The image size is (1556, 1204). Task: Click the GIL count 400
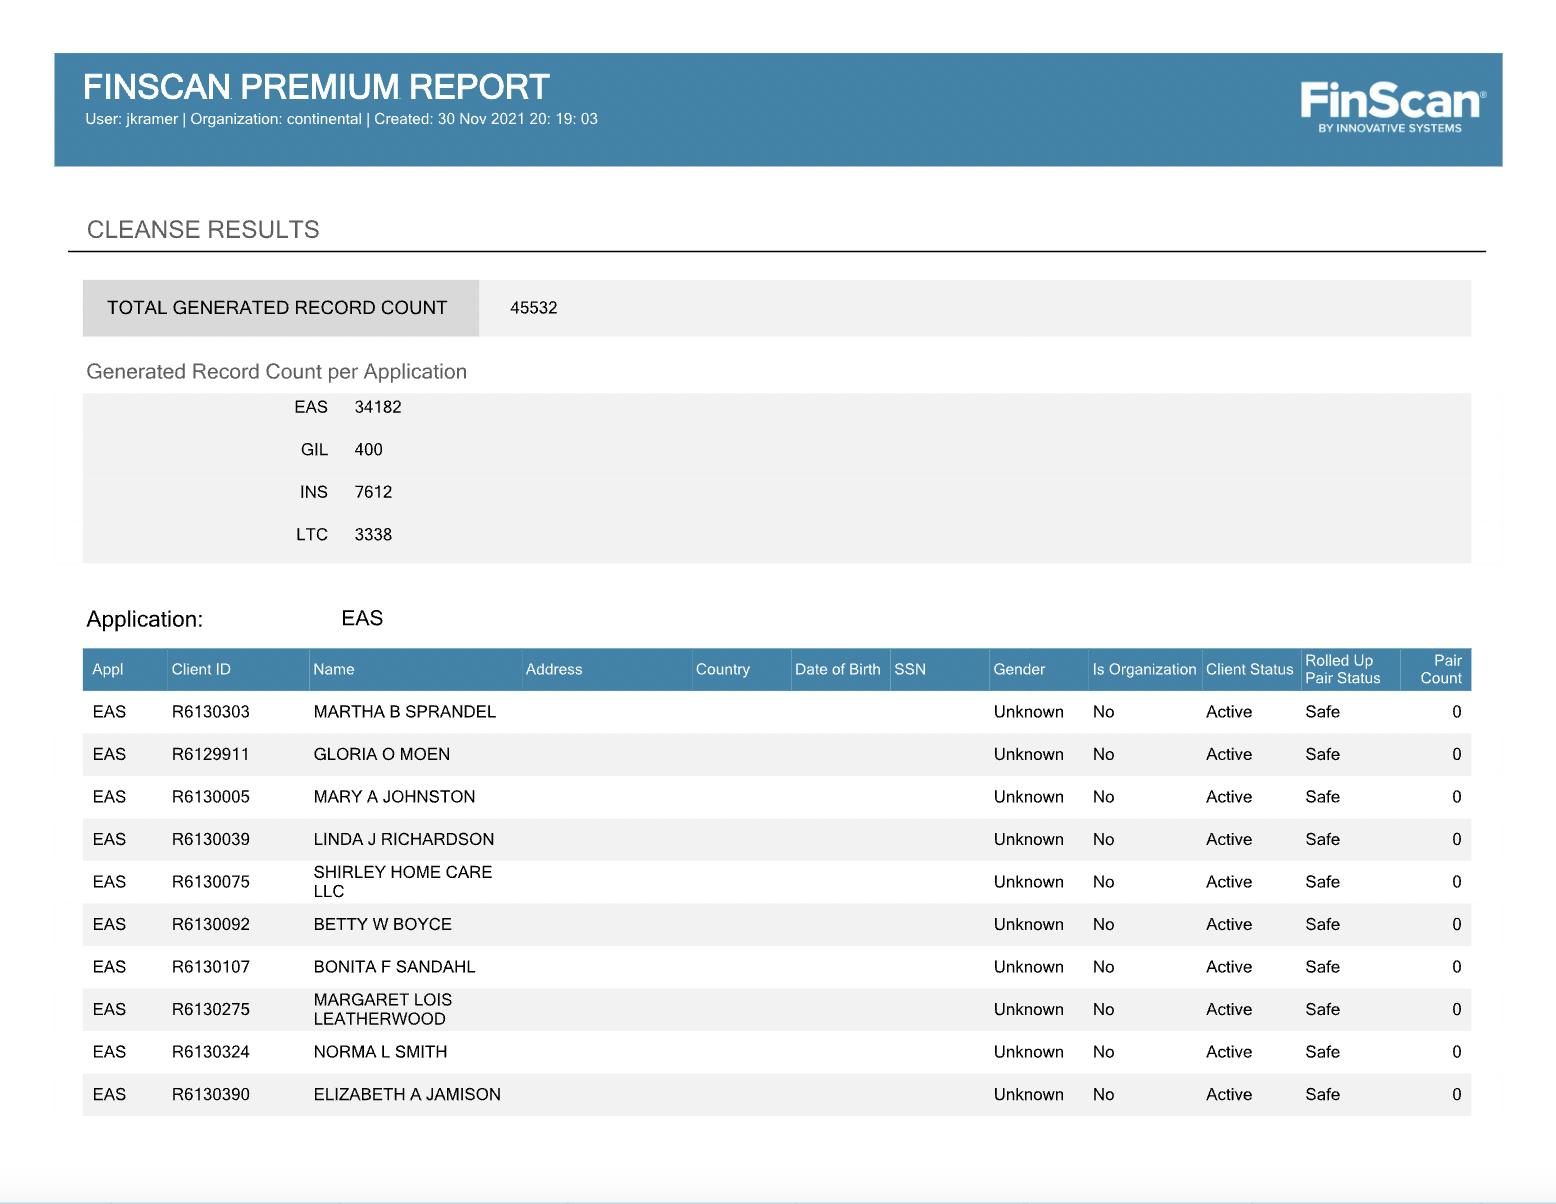pyautogui.click(x=369, y=450)
